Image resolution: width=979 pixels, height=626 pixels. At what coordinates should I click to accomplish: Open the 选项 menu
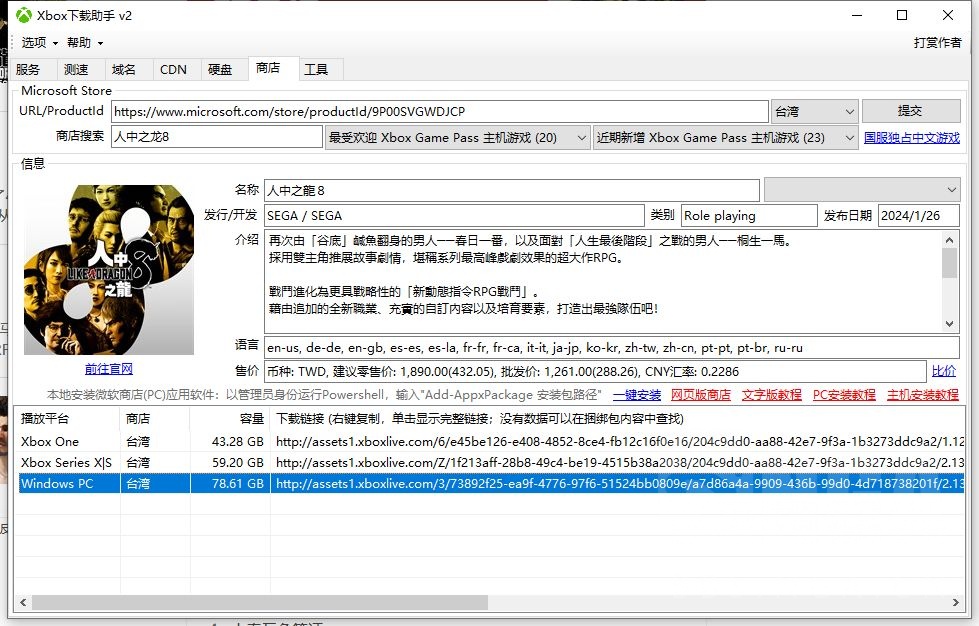pyautogui.click(x=39, y=42)
